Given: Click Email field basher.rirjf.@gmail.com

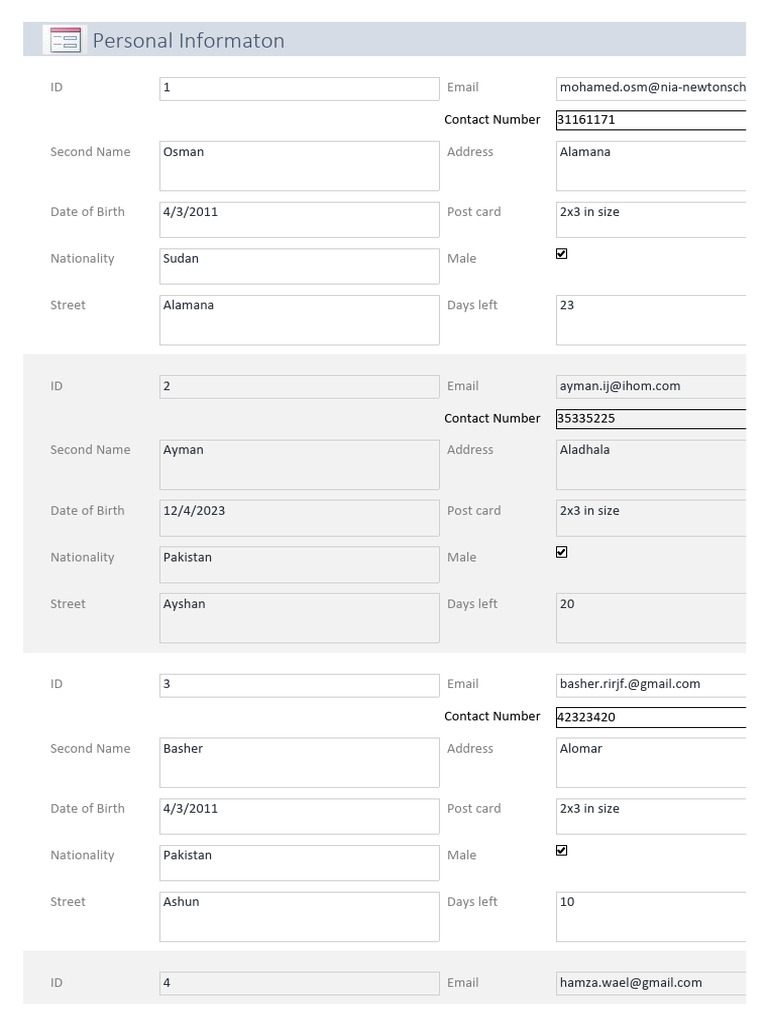Looking at the screenshot, I should 651,685.
